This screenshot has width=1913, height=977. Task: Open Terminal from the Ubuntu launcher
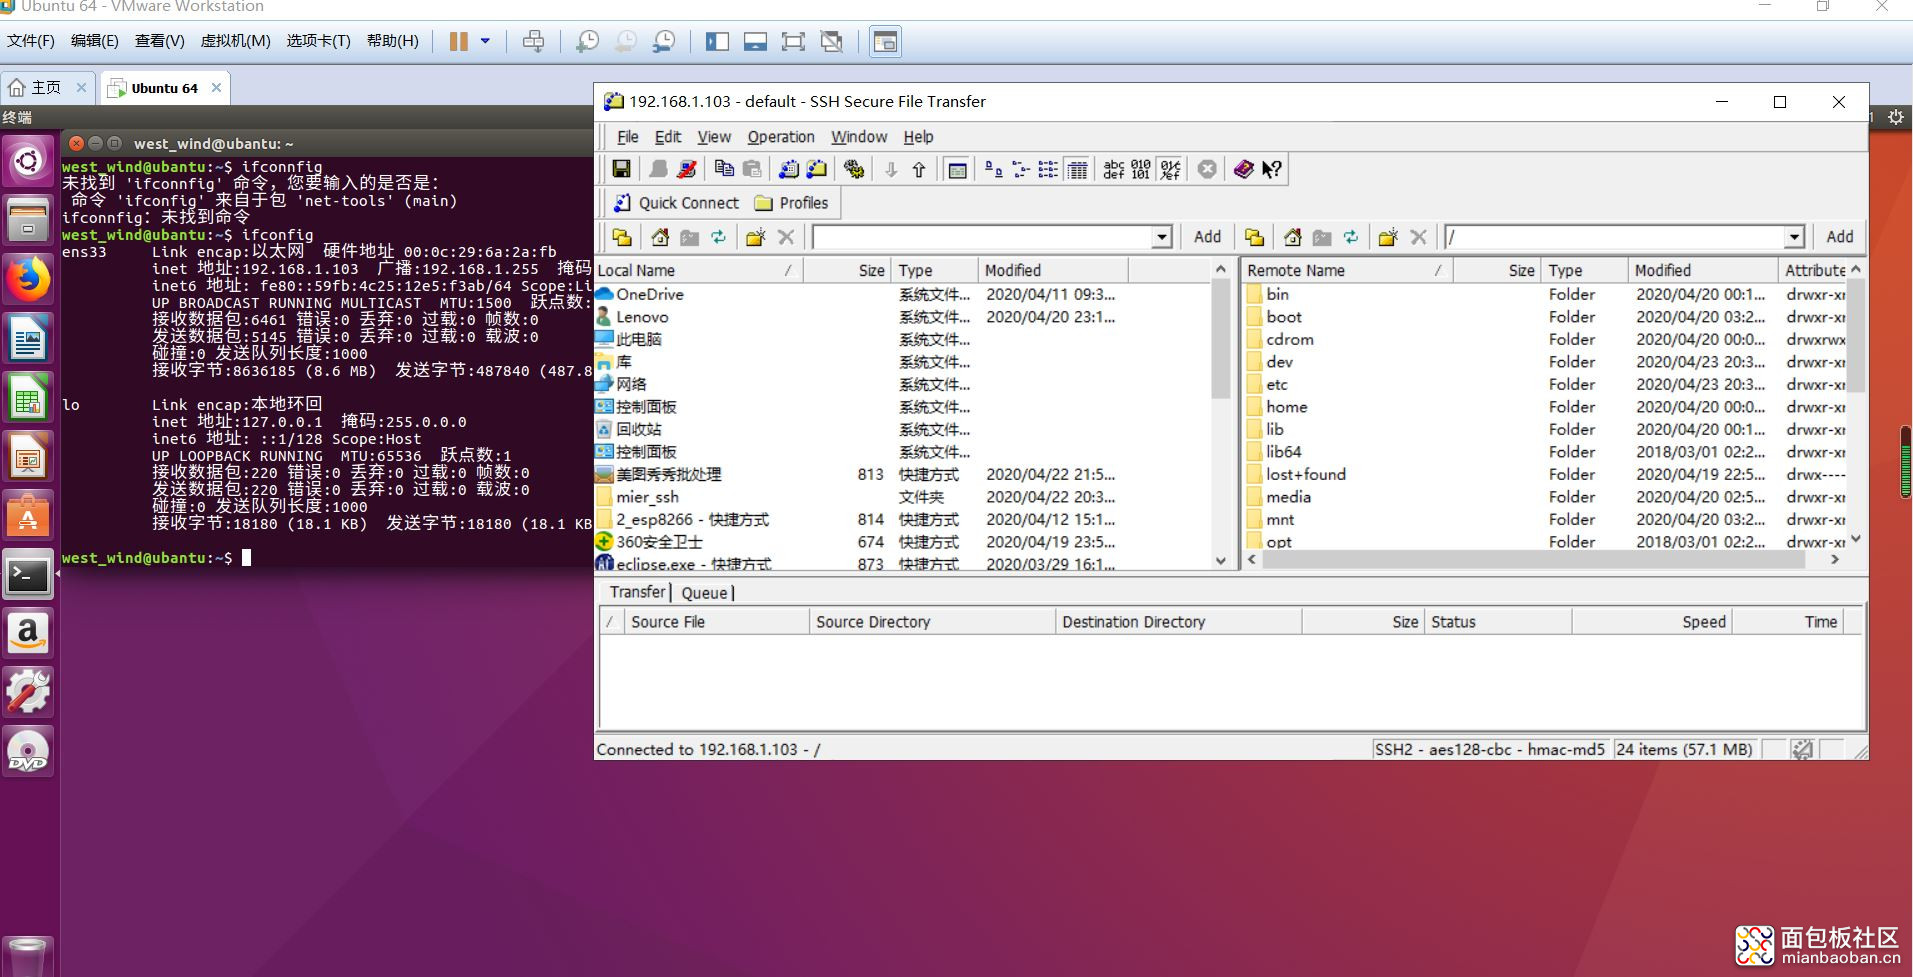click(x=28, y=575)
